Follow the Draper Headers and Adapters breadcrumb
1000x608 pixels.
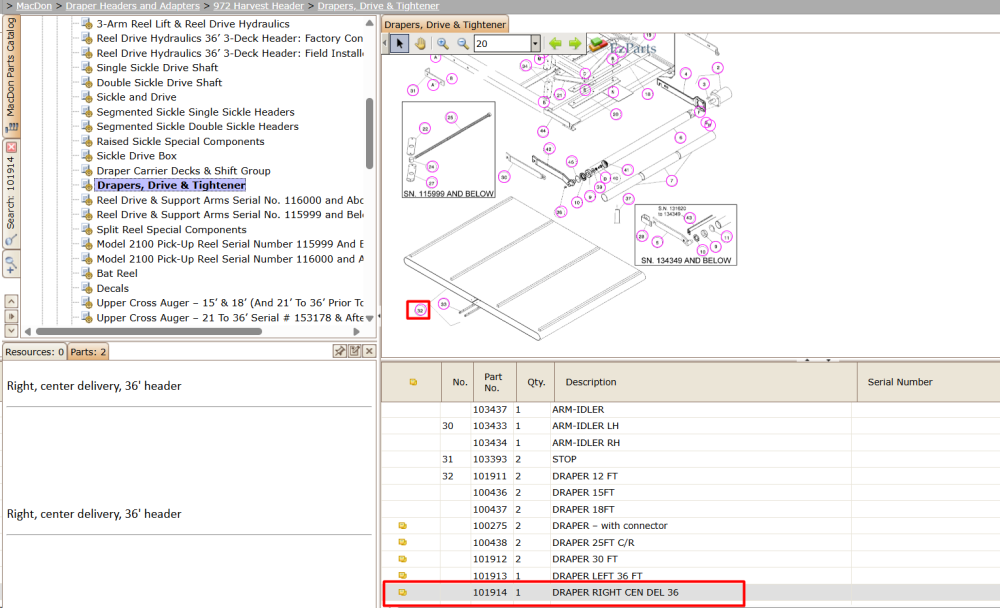[133, 6]
